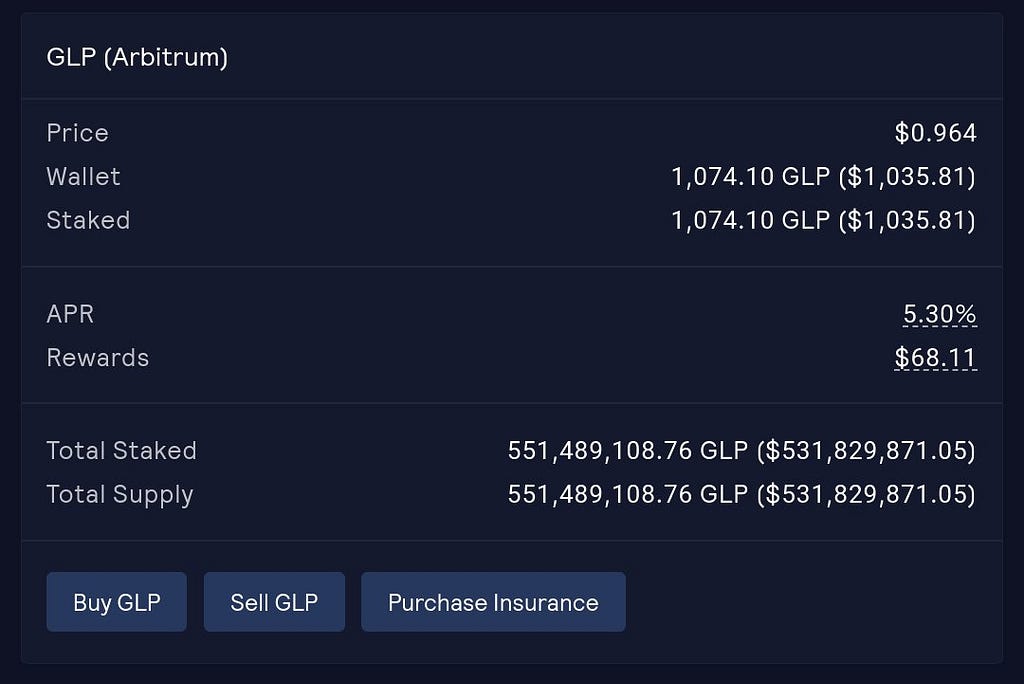Click the Staked row label
This screenshot has height=684, width=1024.
[x=88, y=221]
